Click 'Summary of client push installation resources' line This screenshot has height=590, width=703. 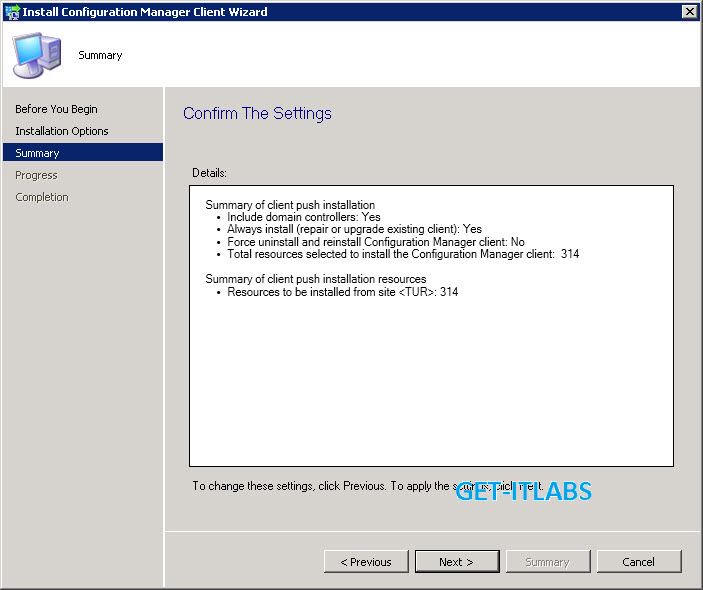coord(316,279)
